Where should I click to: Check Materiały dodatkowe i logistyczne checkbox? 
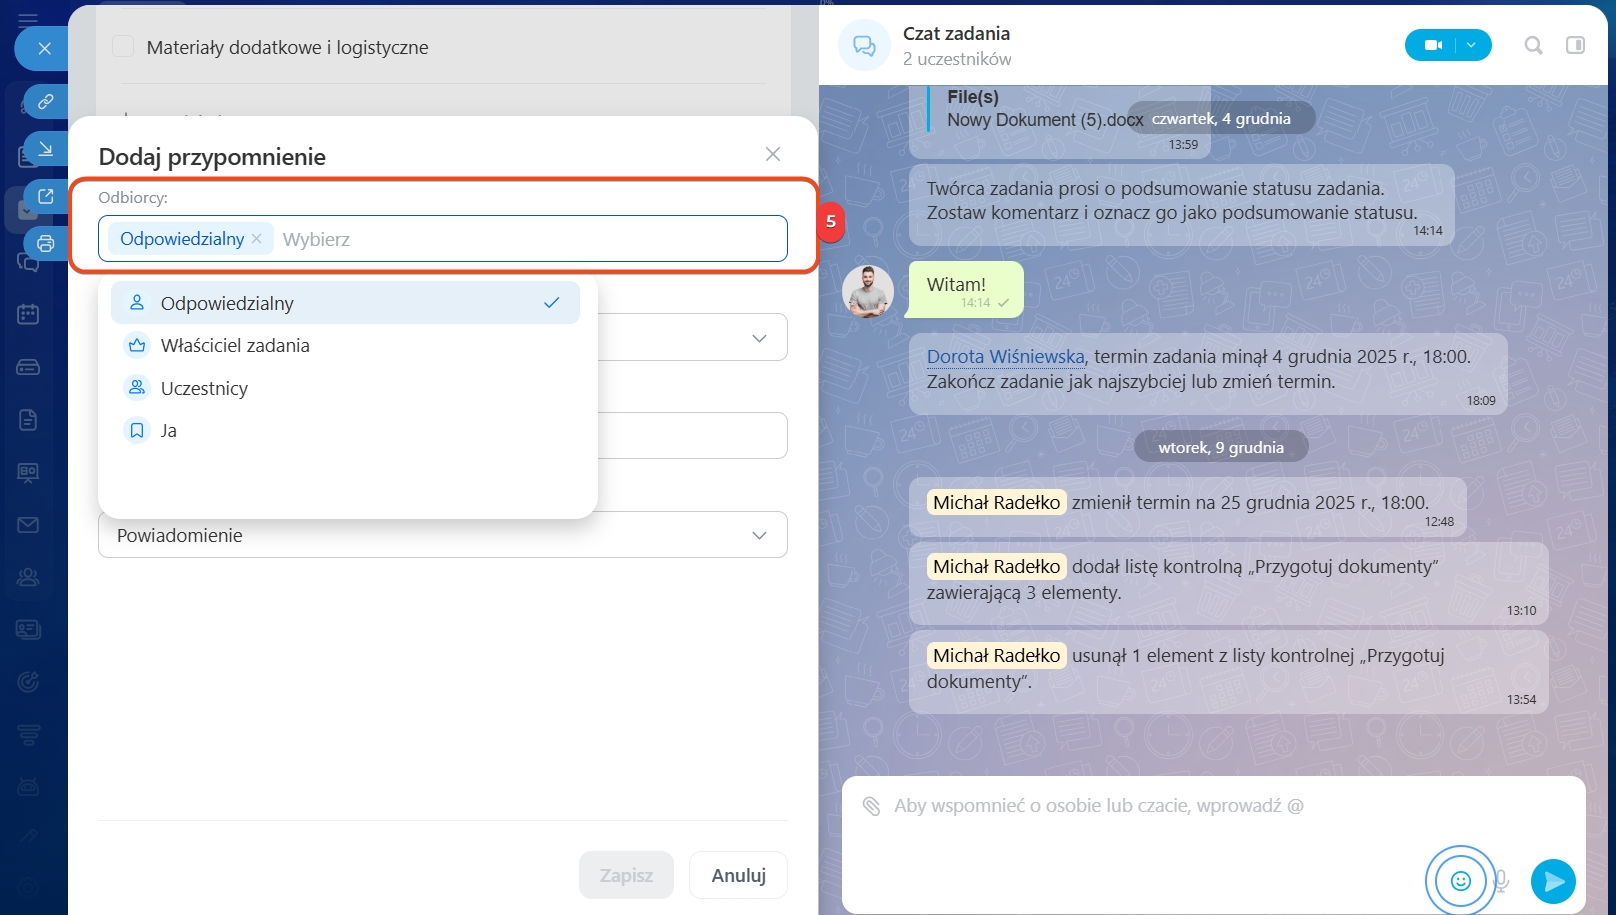tap(123, 46)
